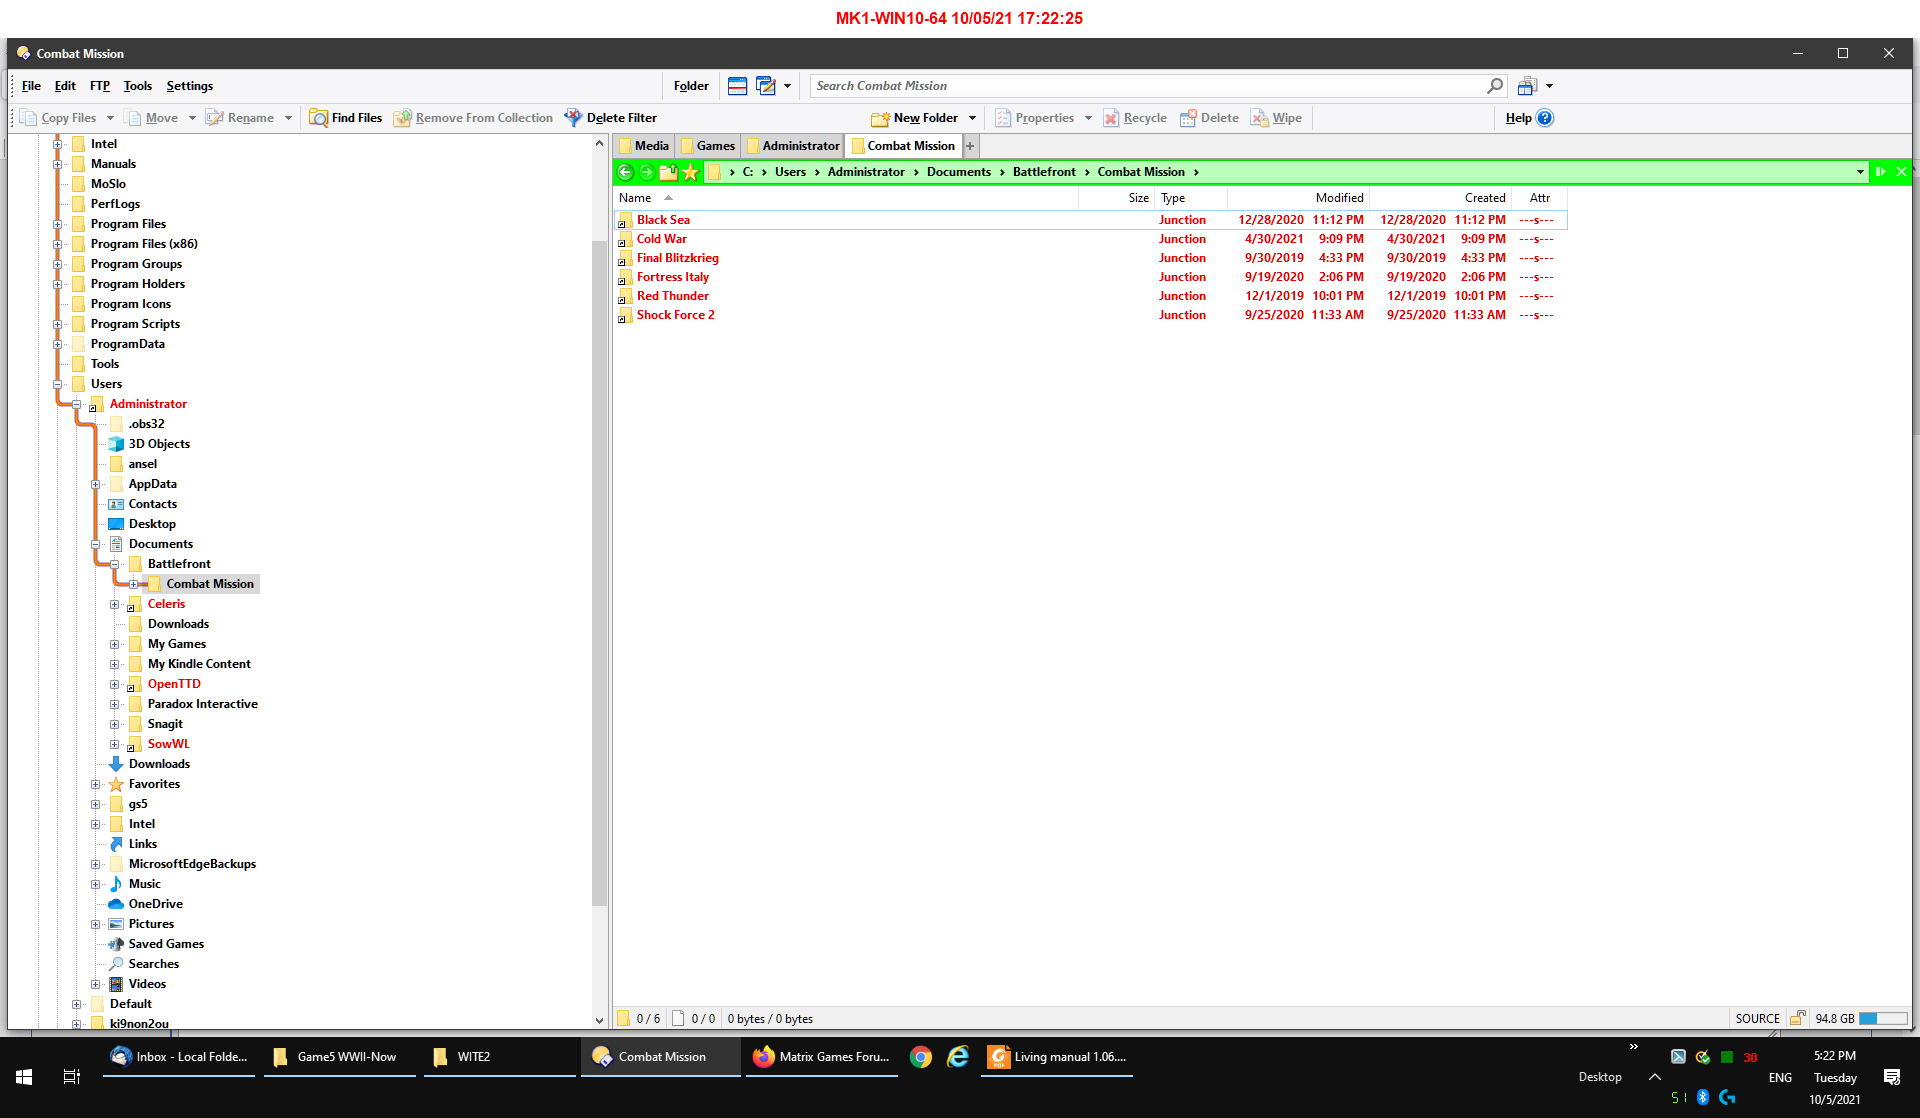Expand the Paradox Interactive tree node
Screen dimensions: 1920x1118
click(115, 704)
